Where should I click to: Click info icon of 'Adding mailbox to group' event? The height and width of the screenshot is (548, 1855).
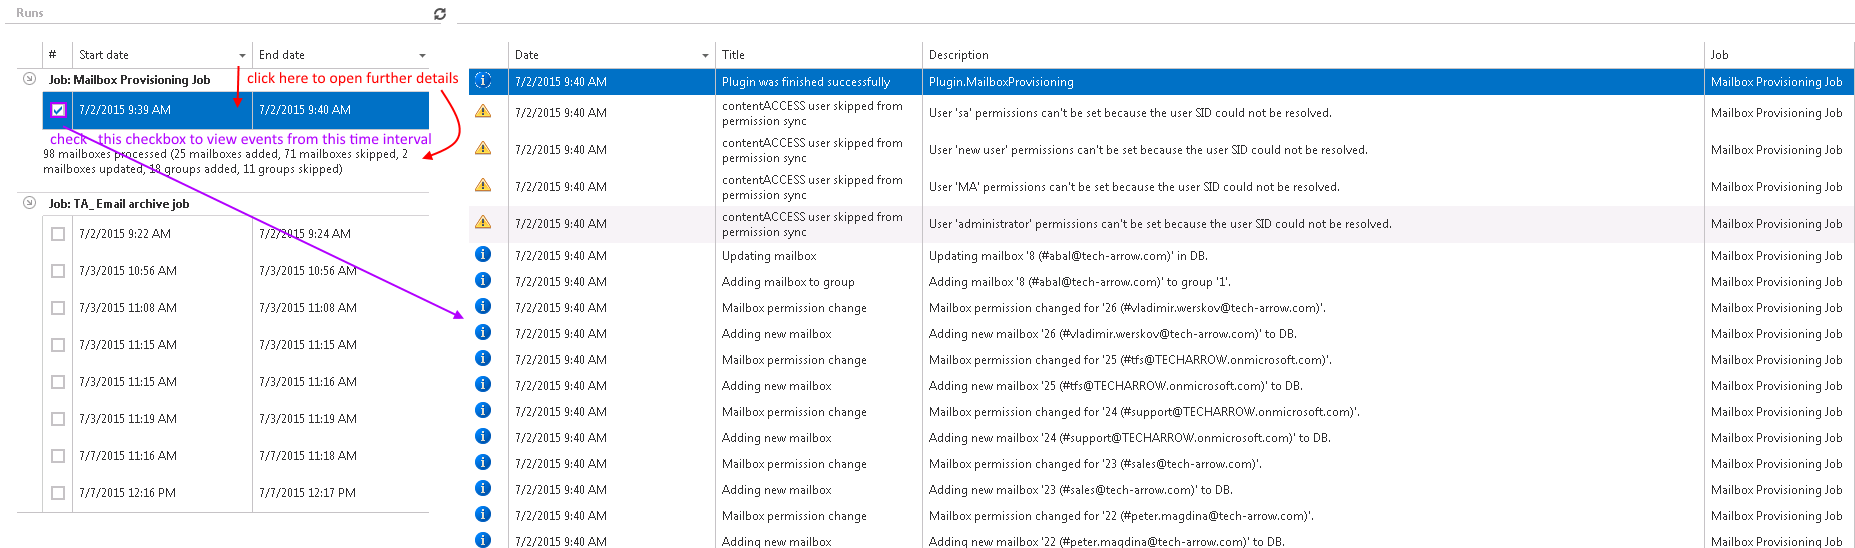483,281
